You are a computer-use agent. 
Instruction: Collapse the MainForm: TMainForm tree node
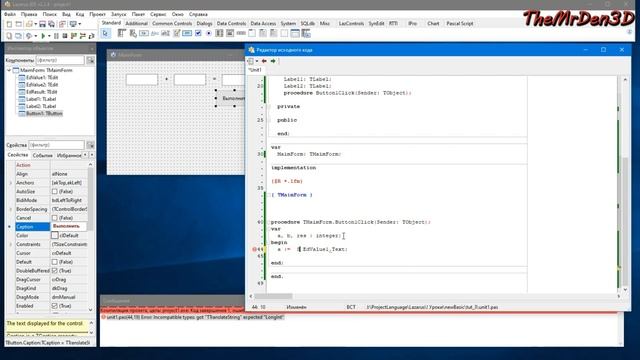point(9,70)
